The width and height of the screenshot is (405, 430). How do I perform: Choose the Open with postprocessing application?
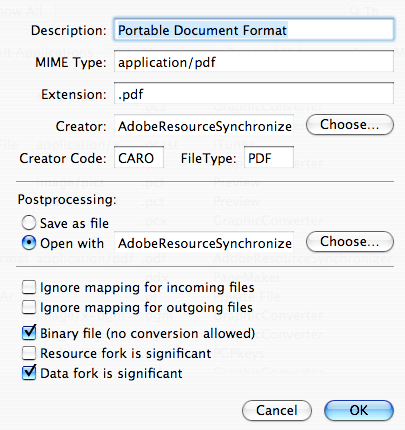coord(350,242)
